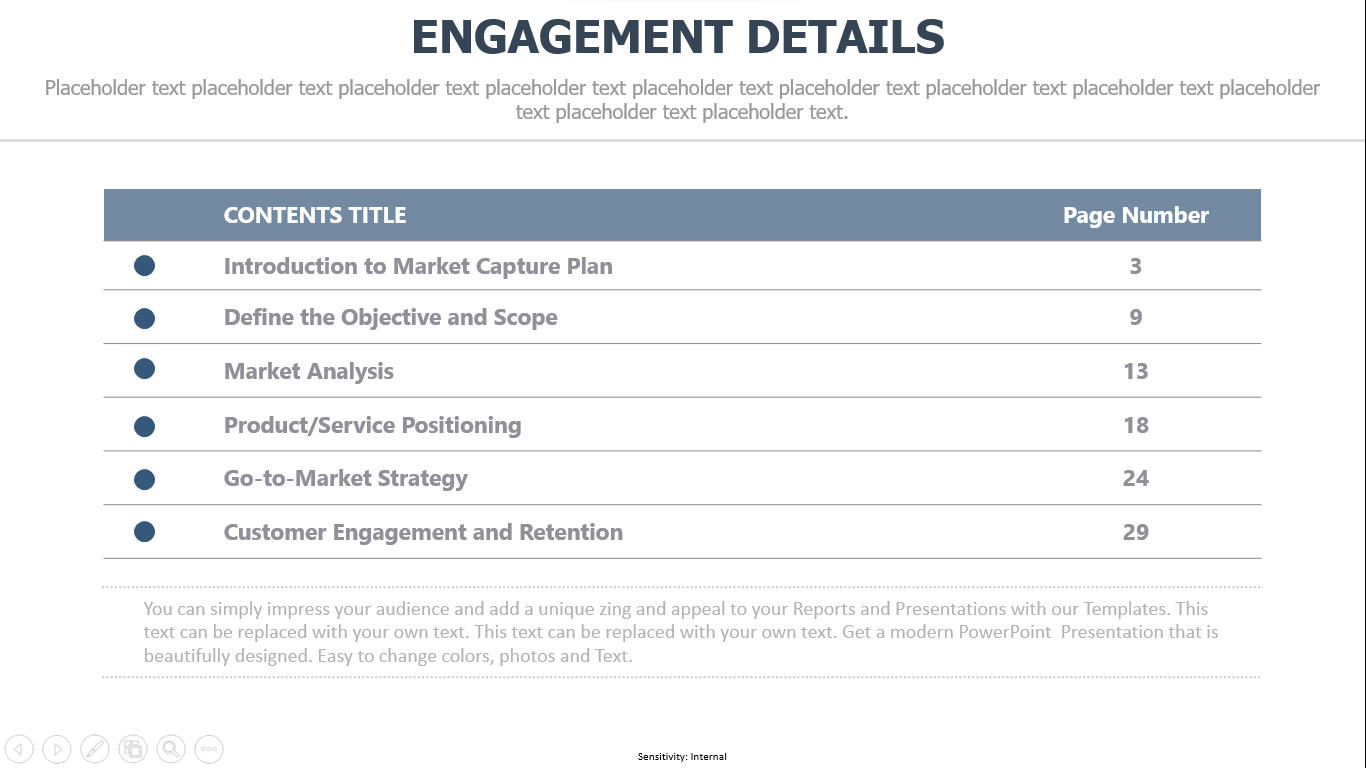Click bullet beside Market Analysis row
The height and width of the screenshot is (768, 1366).
pyautogui.click(x=144, y=368)
